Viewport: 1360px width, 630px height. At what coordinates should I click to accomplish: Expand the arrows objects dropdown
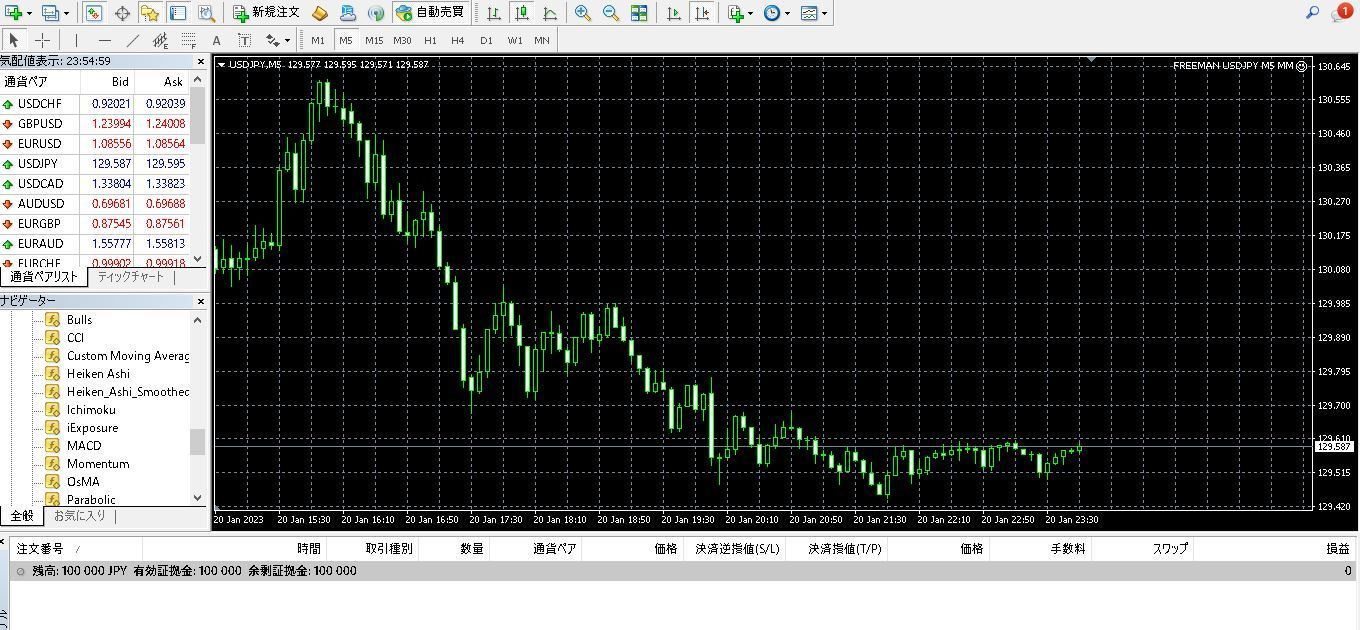click(287, 40)
